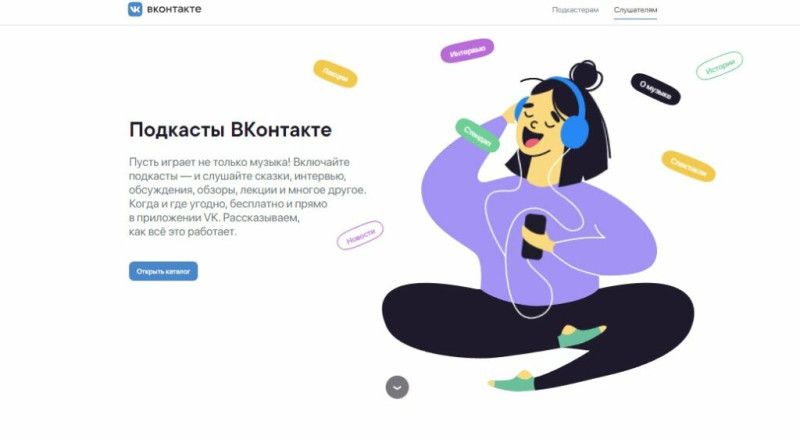Image resolution: width=800 pixels, height=442 pixels.
Task: Click the blue VK logo icon
Action: [135, 9]
